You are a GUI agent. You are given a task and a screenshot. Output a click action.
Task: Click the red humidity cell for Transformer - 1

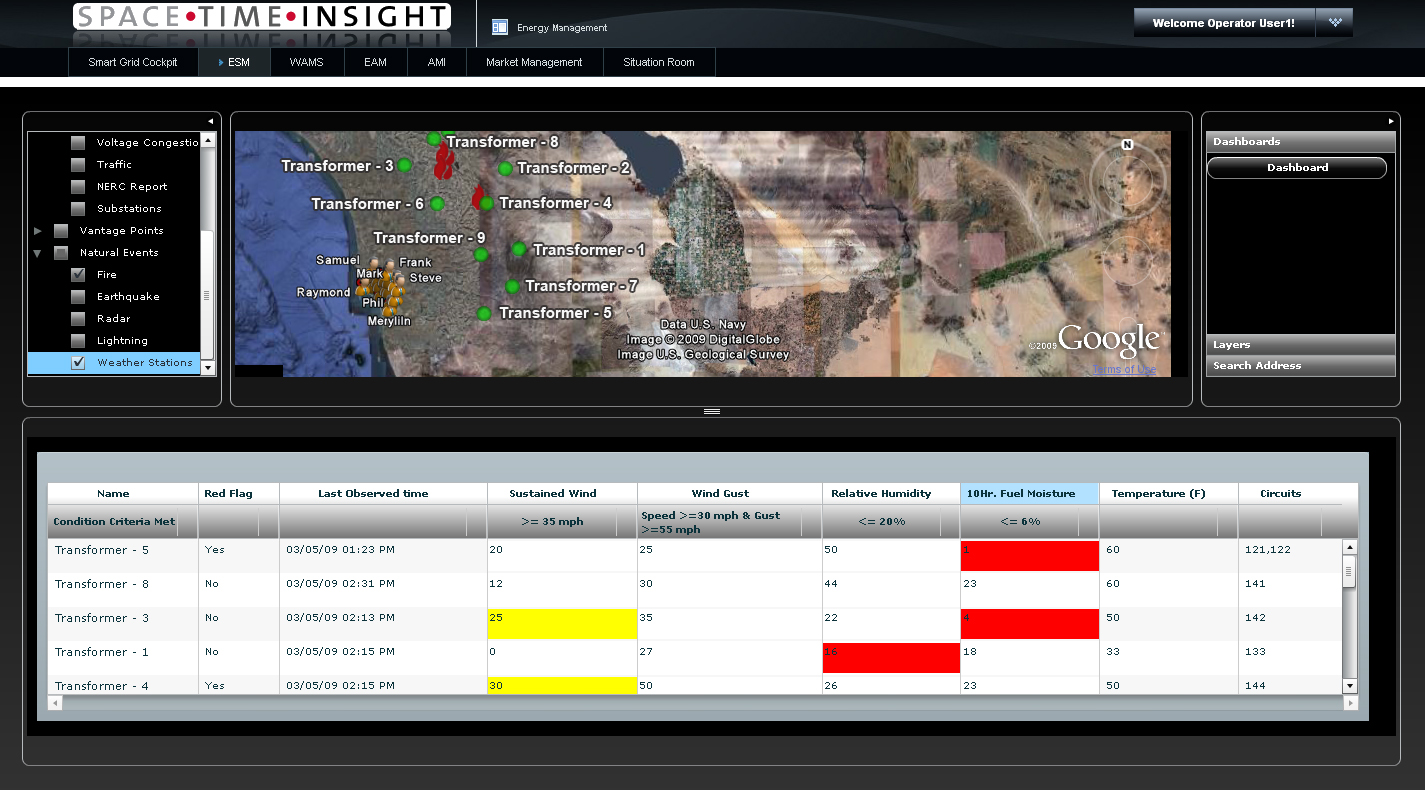tap(891, 658)
